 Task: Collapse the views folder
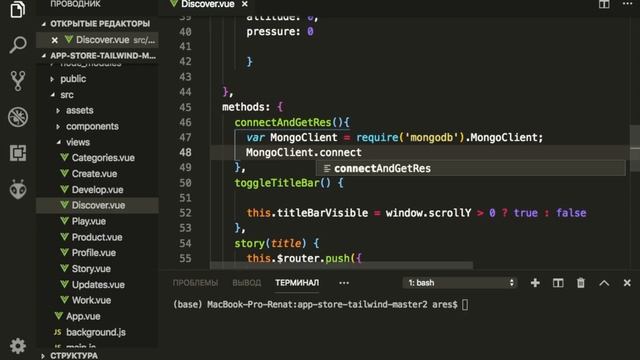(78, 142)
